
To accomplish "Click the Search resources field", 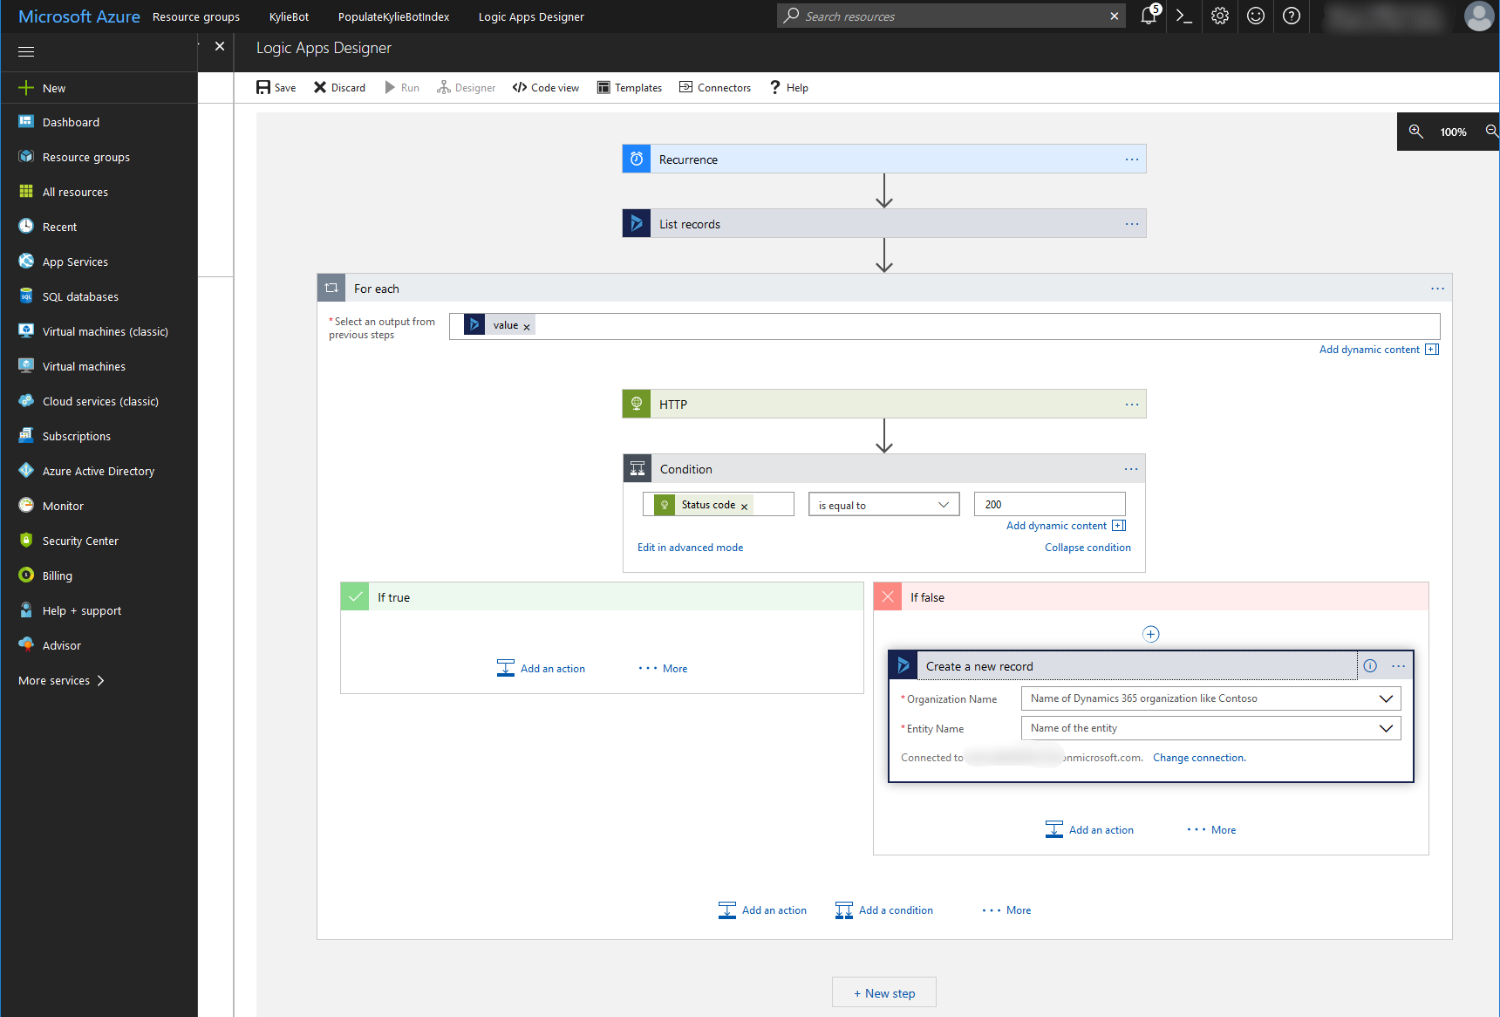I will pyautogui.click(x=951, y=16).
